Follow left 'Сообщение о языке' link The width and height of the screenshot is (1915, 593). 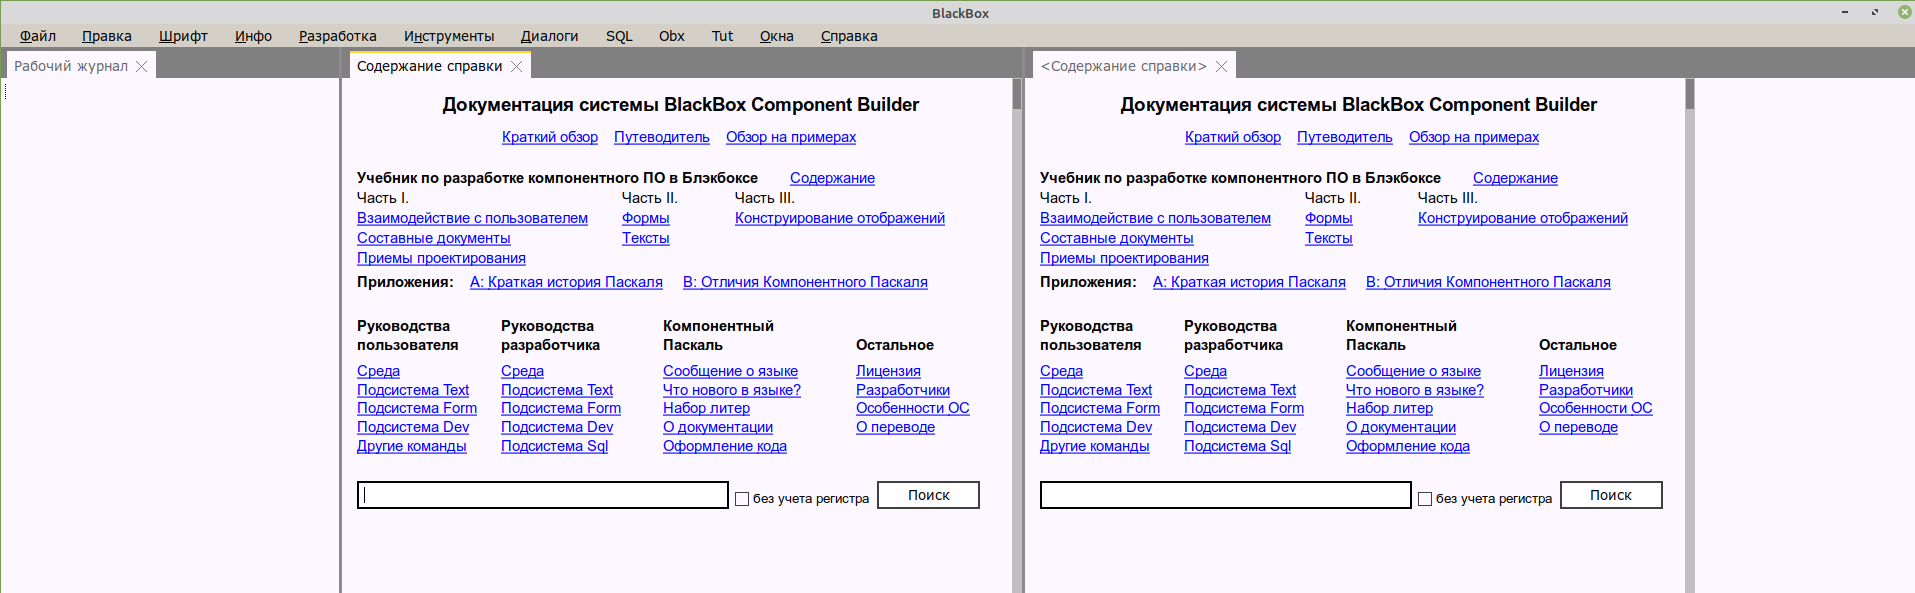point(730,371)
